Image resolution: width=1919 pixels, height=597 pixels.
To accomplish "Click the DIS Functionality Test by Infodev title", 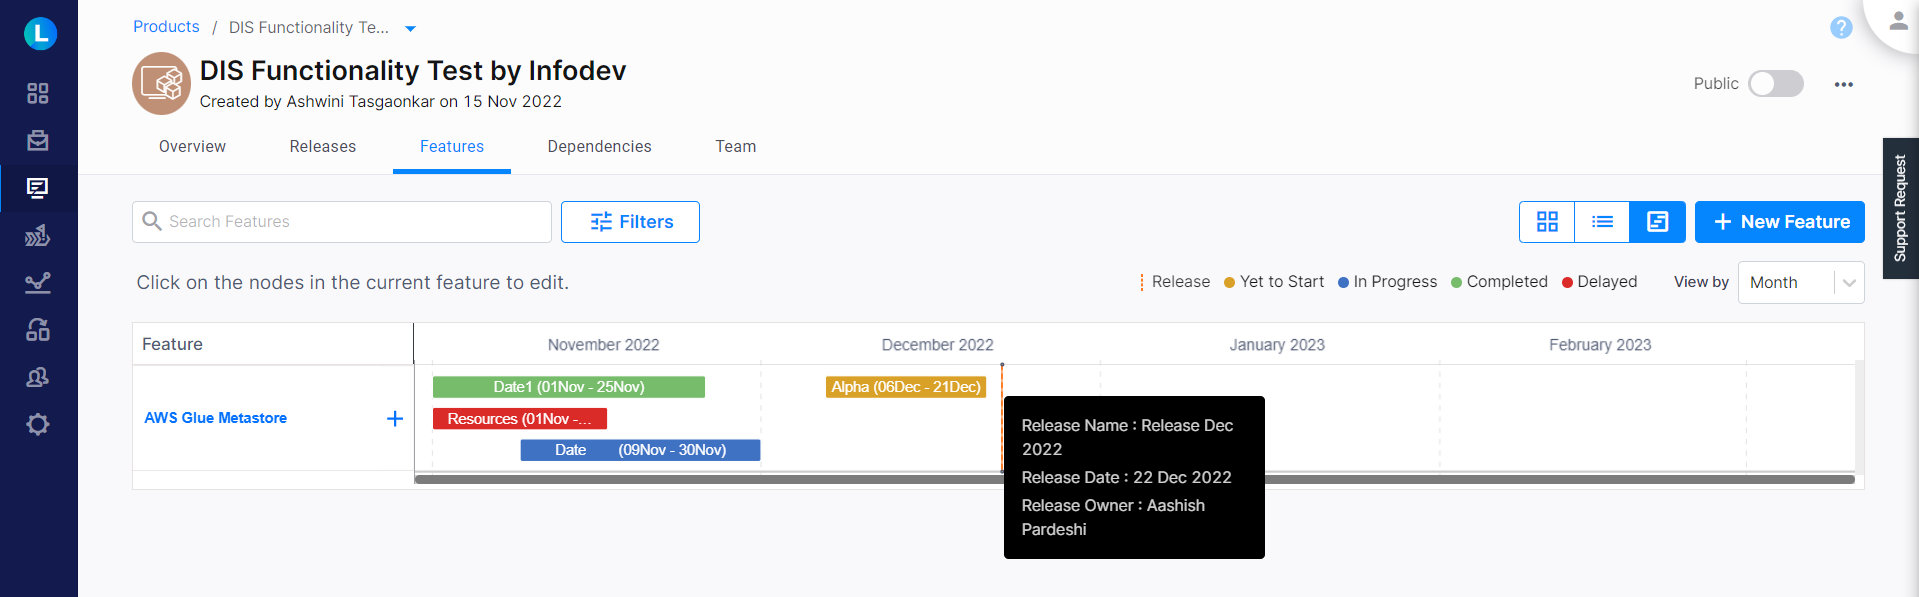I will coord(413,71).
